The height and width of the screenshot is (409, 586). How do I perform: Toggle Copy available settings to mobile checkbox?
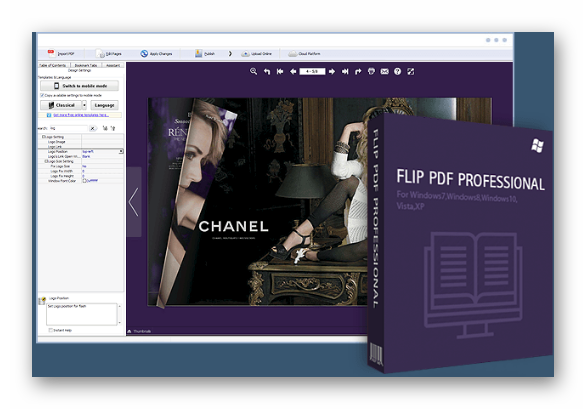coord(42,95)
